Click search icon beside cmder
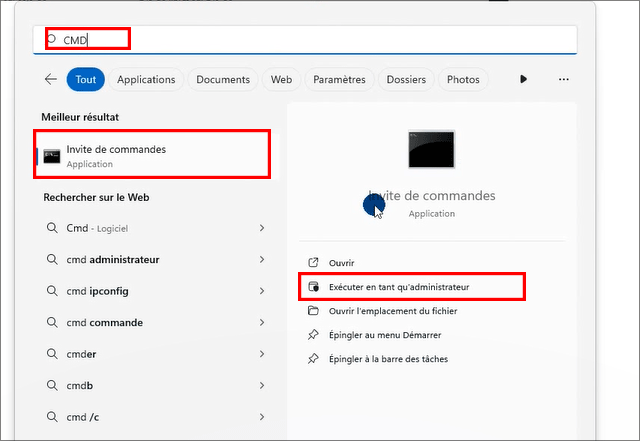The width and height of the screenshot is (640, 441). click(x=52, y=354)
